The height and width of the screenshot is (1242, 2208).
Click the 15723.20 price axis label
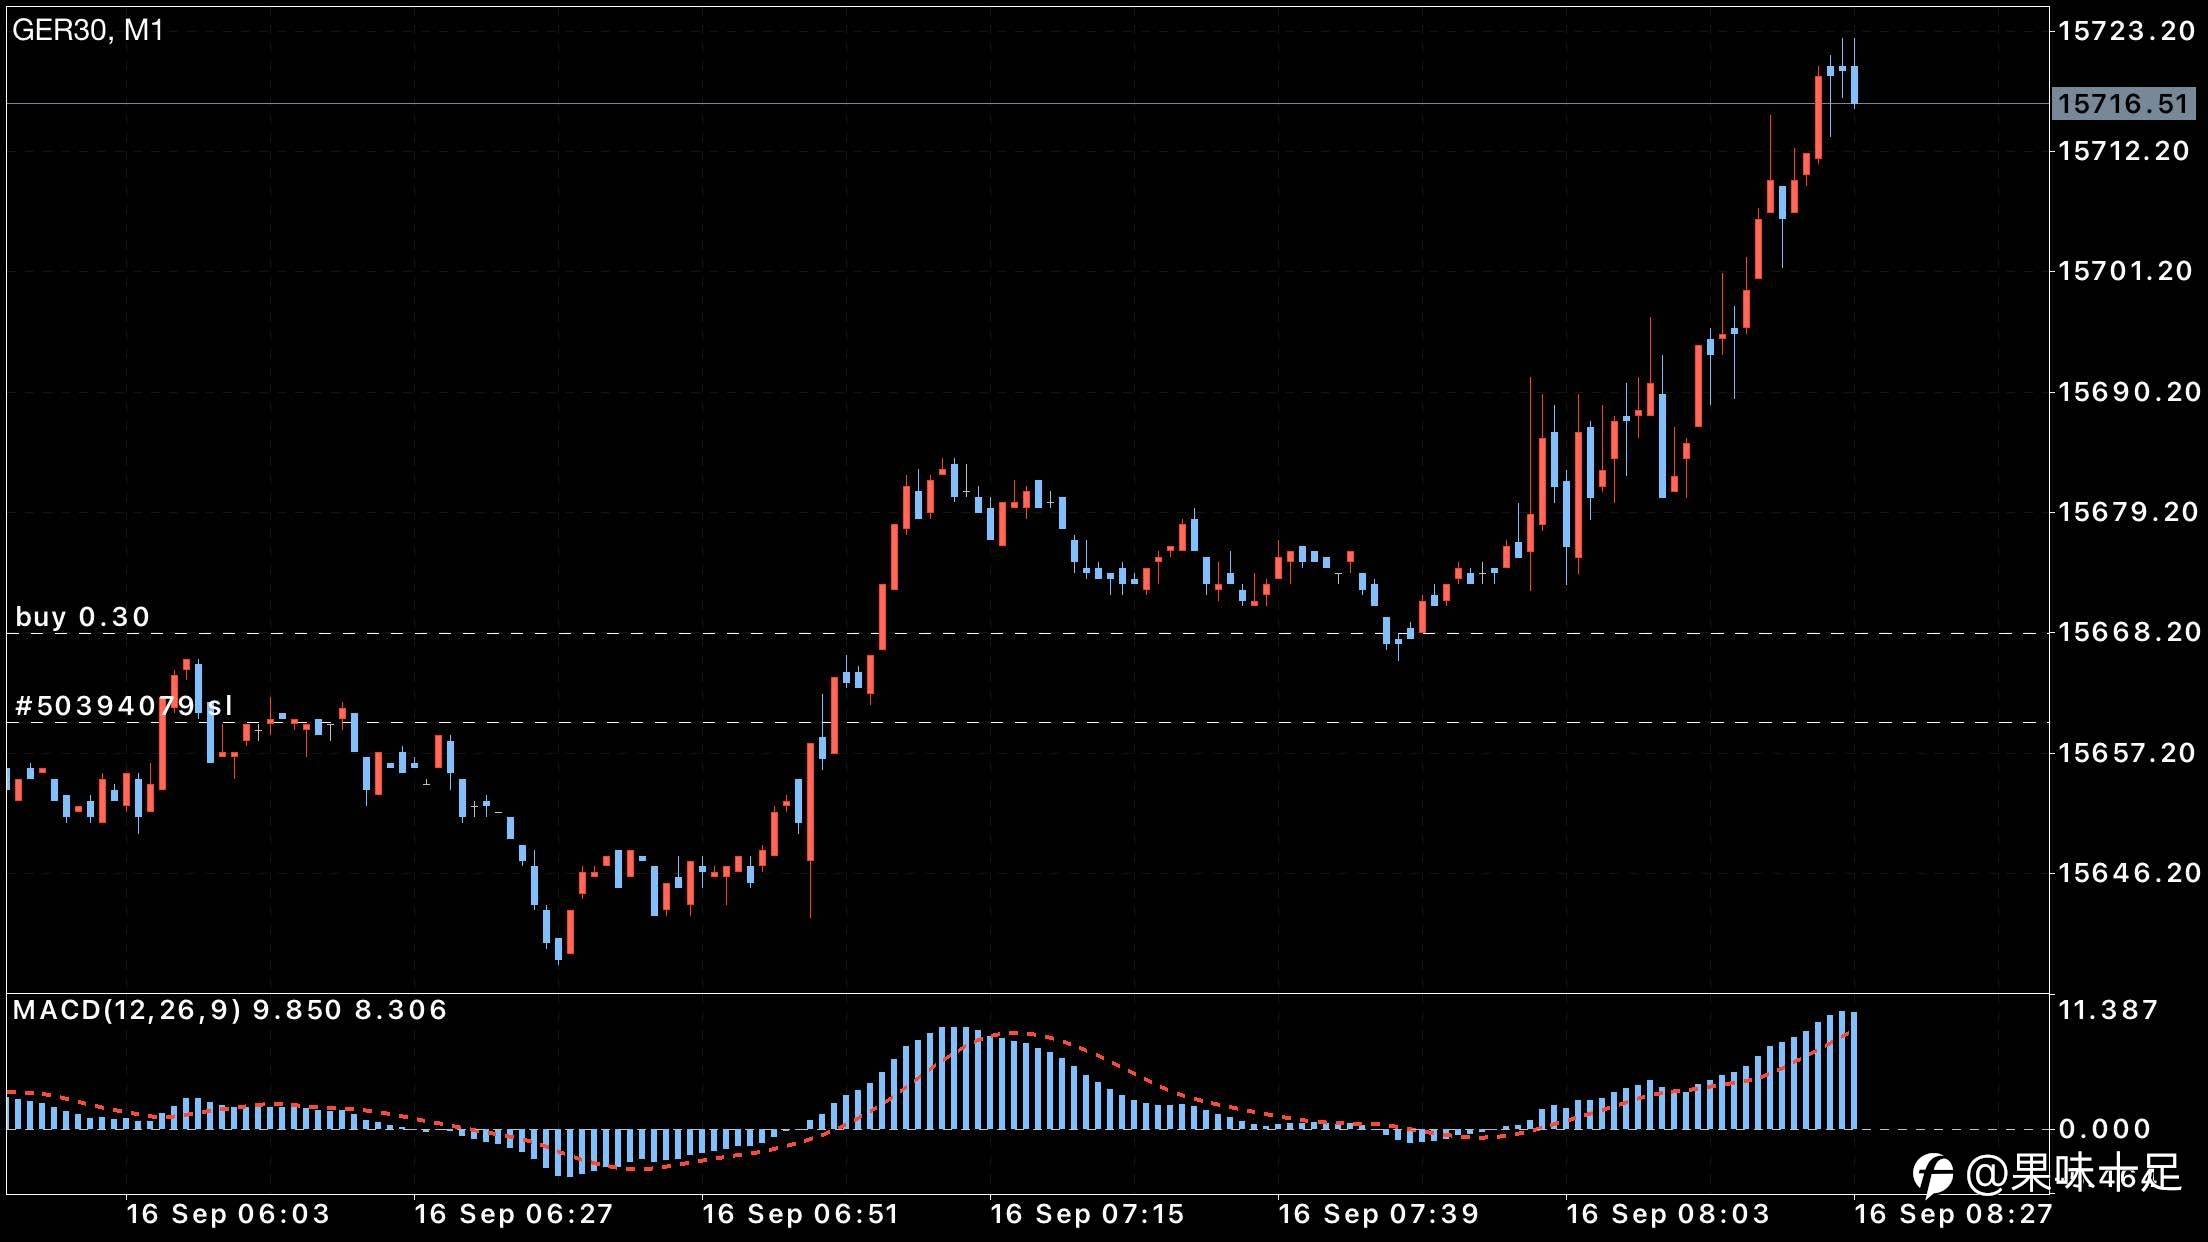[x=2124, y=31]
